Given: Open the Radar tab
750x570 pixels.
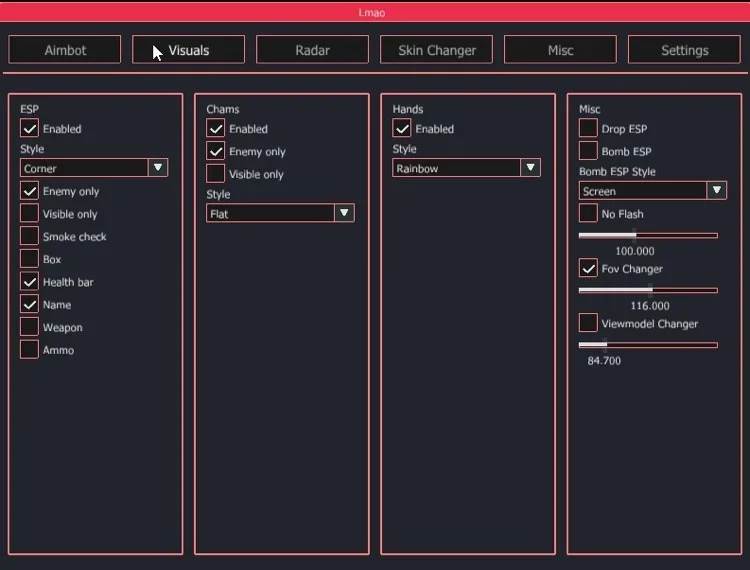Looking at the screenshot, I should (312, 50).
